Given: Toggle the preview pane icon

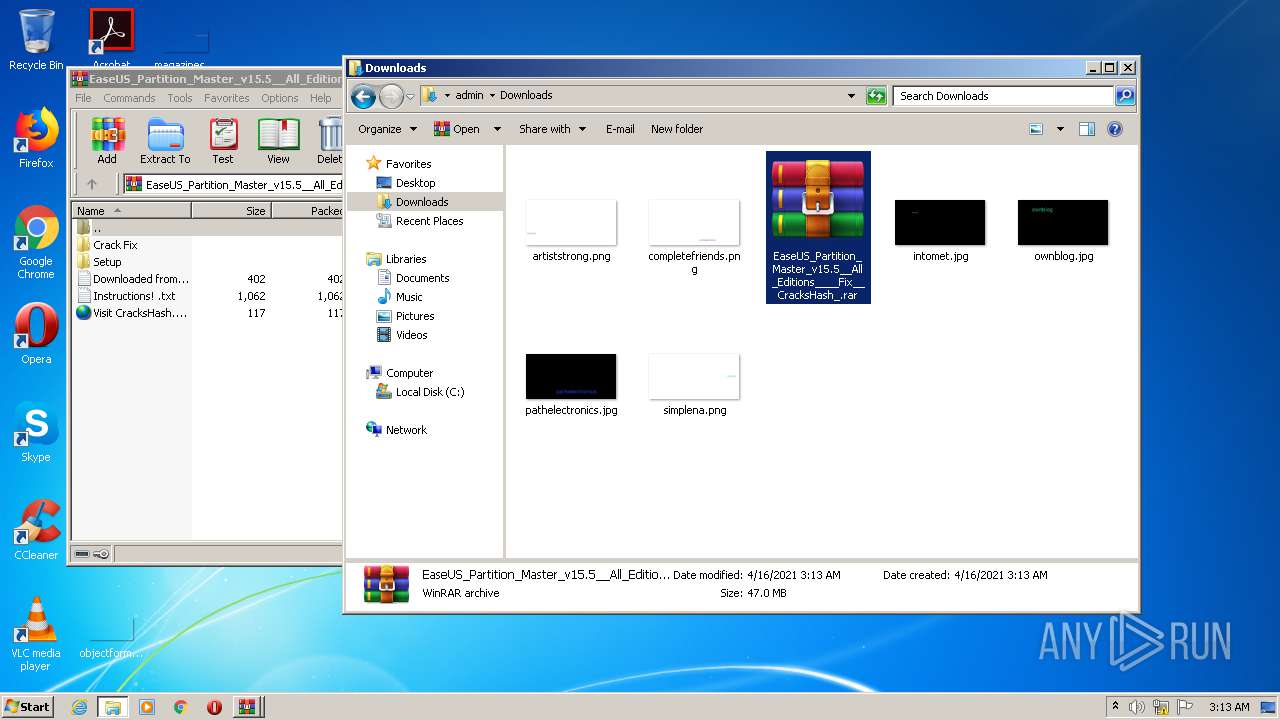Looking at the screenshot, I should click(x=1087, y=129).
